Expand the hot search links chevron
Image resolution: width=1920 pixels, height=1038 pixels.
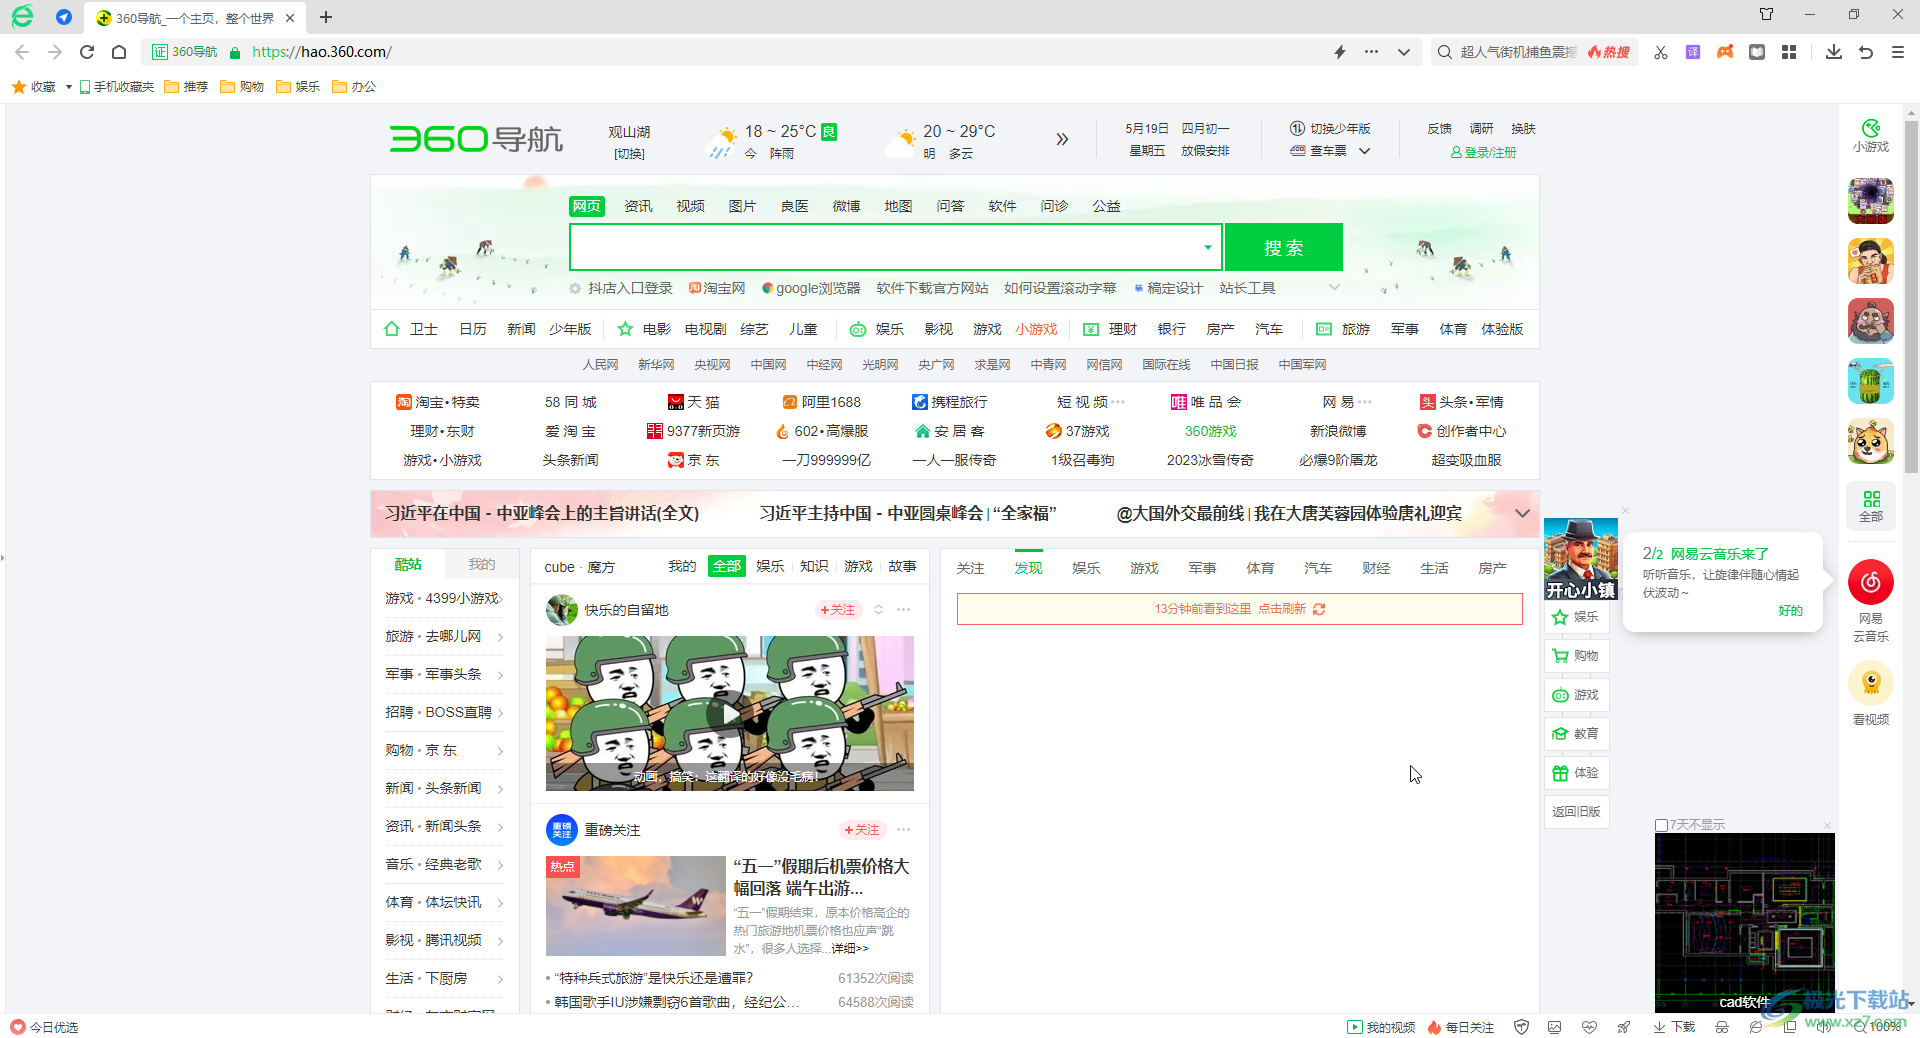tap(1334, 288)
